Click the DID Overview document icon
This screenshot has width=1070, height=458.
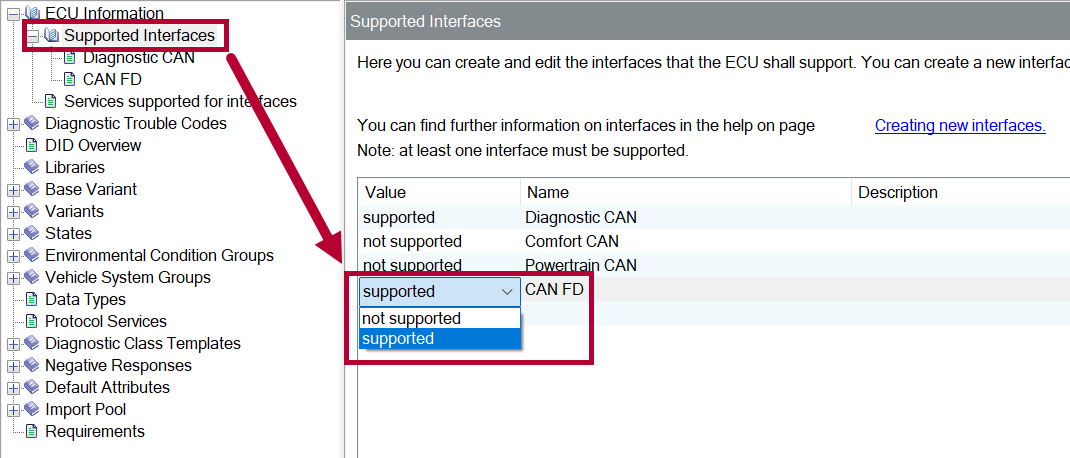31,146
